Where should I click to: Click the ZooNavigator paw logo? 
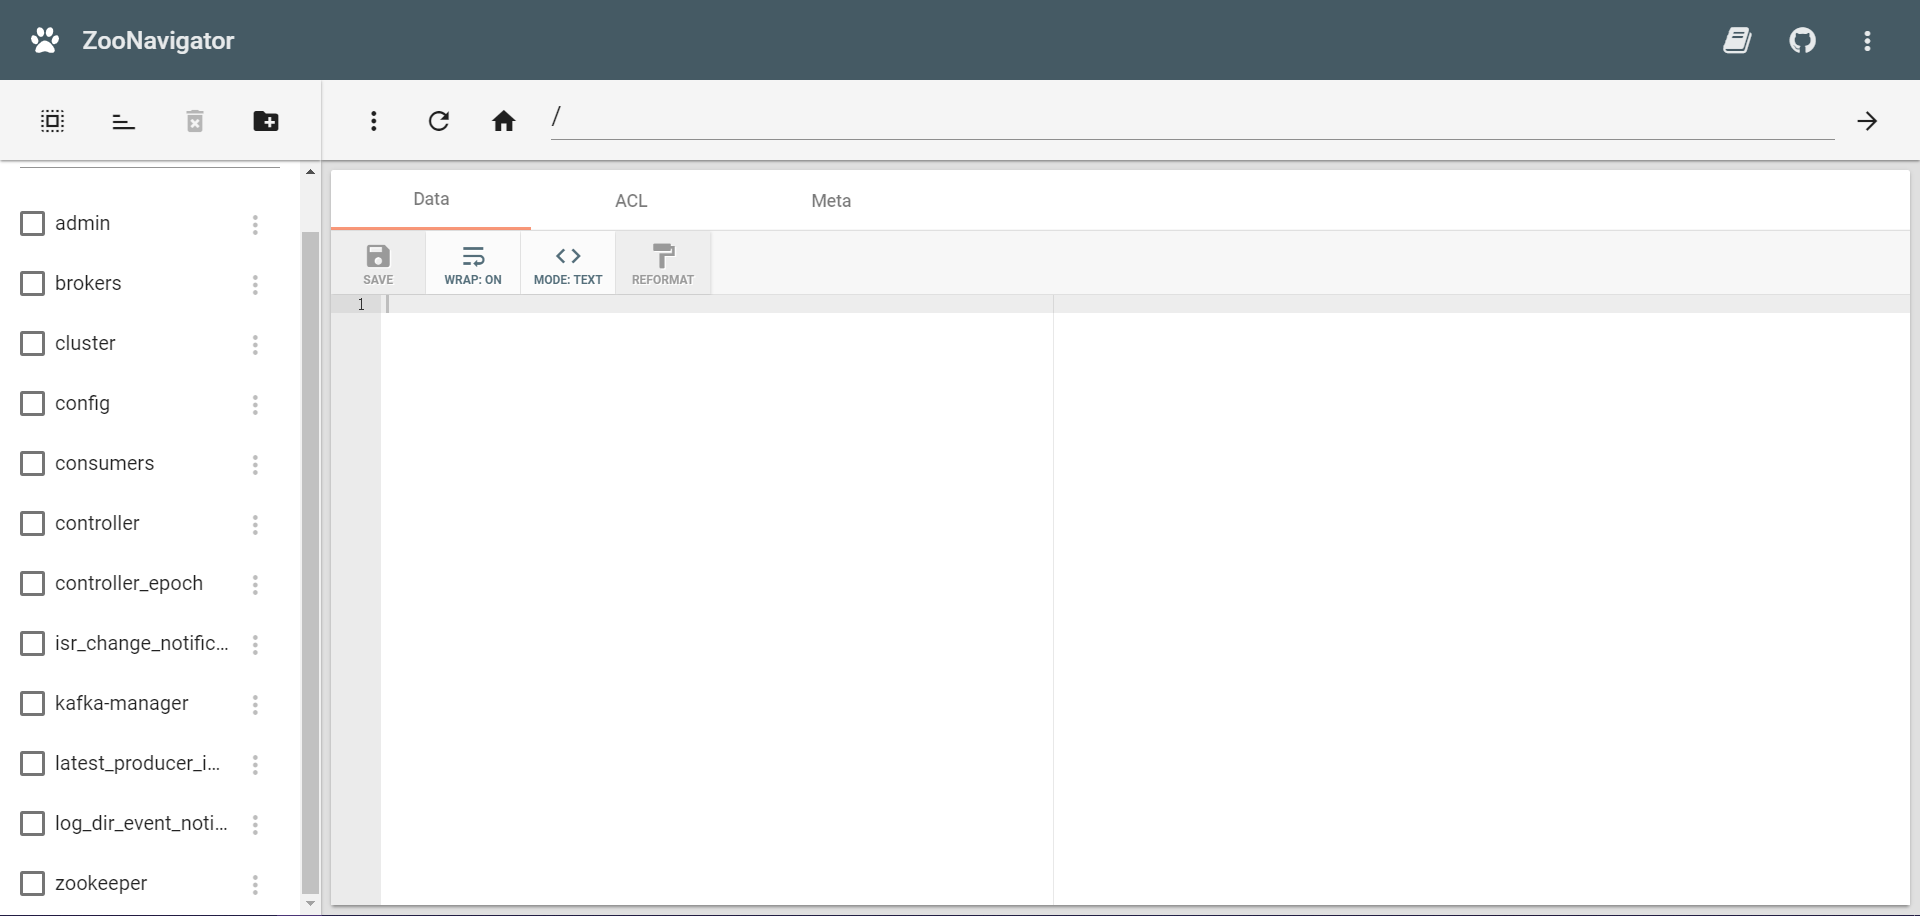tap(45, 40)
